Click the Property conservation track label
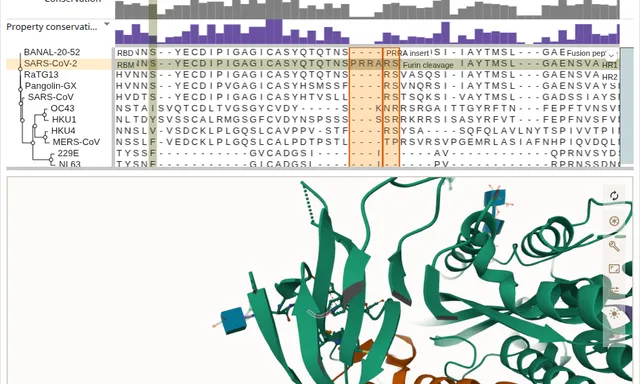Viewport: 640px width, 384px height. (52, 27)
